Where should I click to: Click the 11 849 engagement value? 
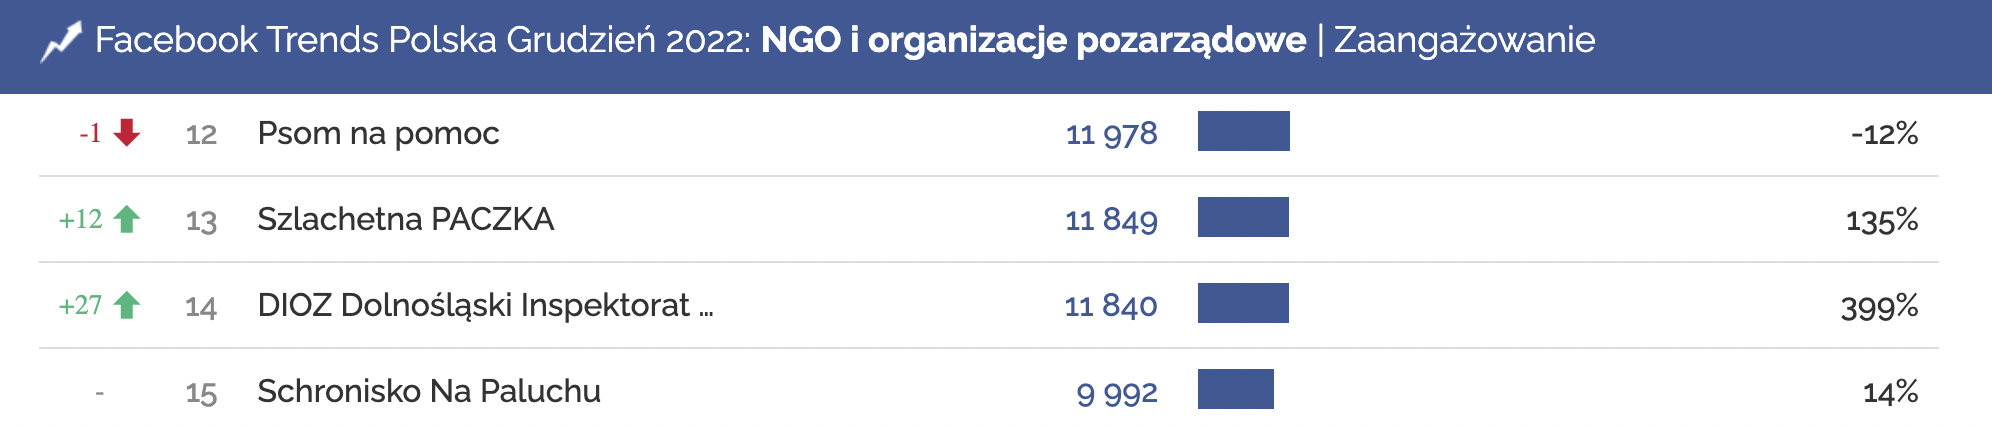1111,219
